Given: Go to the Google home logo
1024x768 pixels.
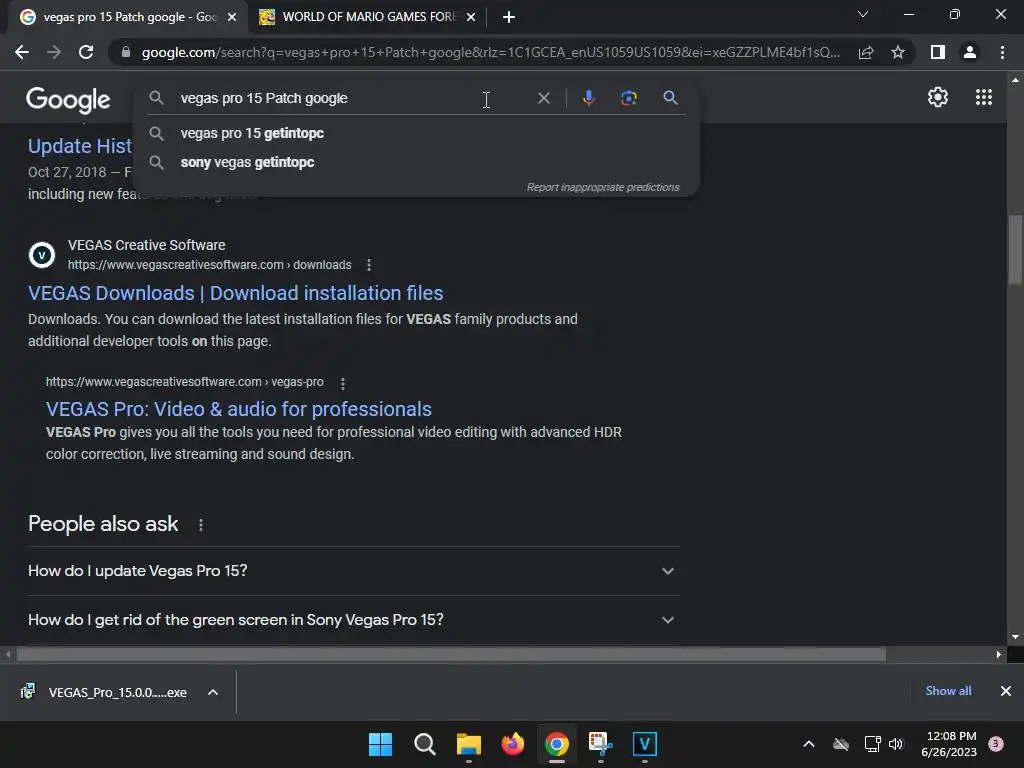Looking at the screenshot, I should click(x=68, y=100).
